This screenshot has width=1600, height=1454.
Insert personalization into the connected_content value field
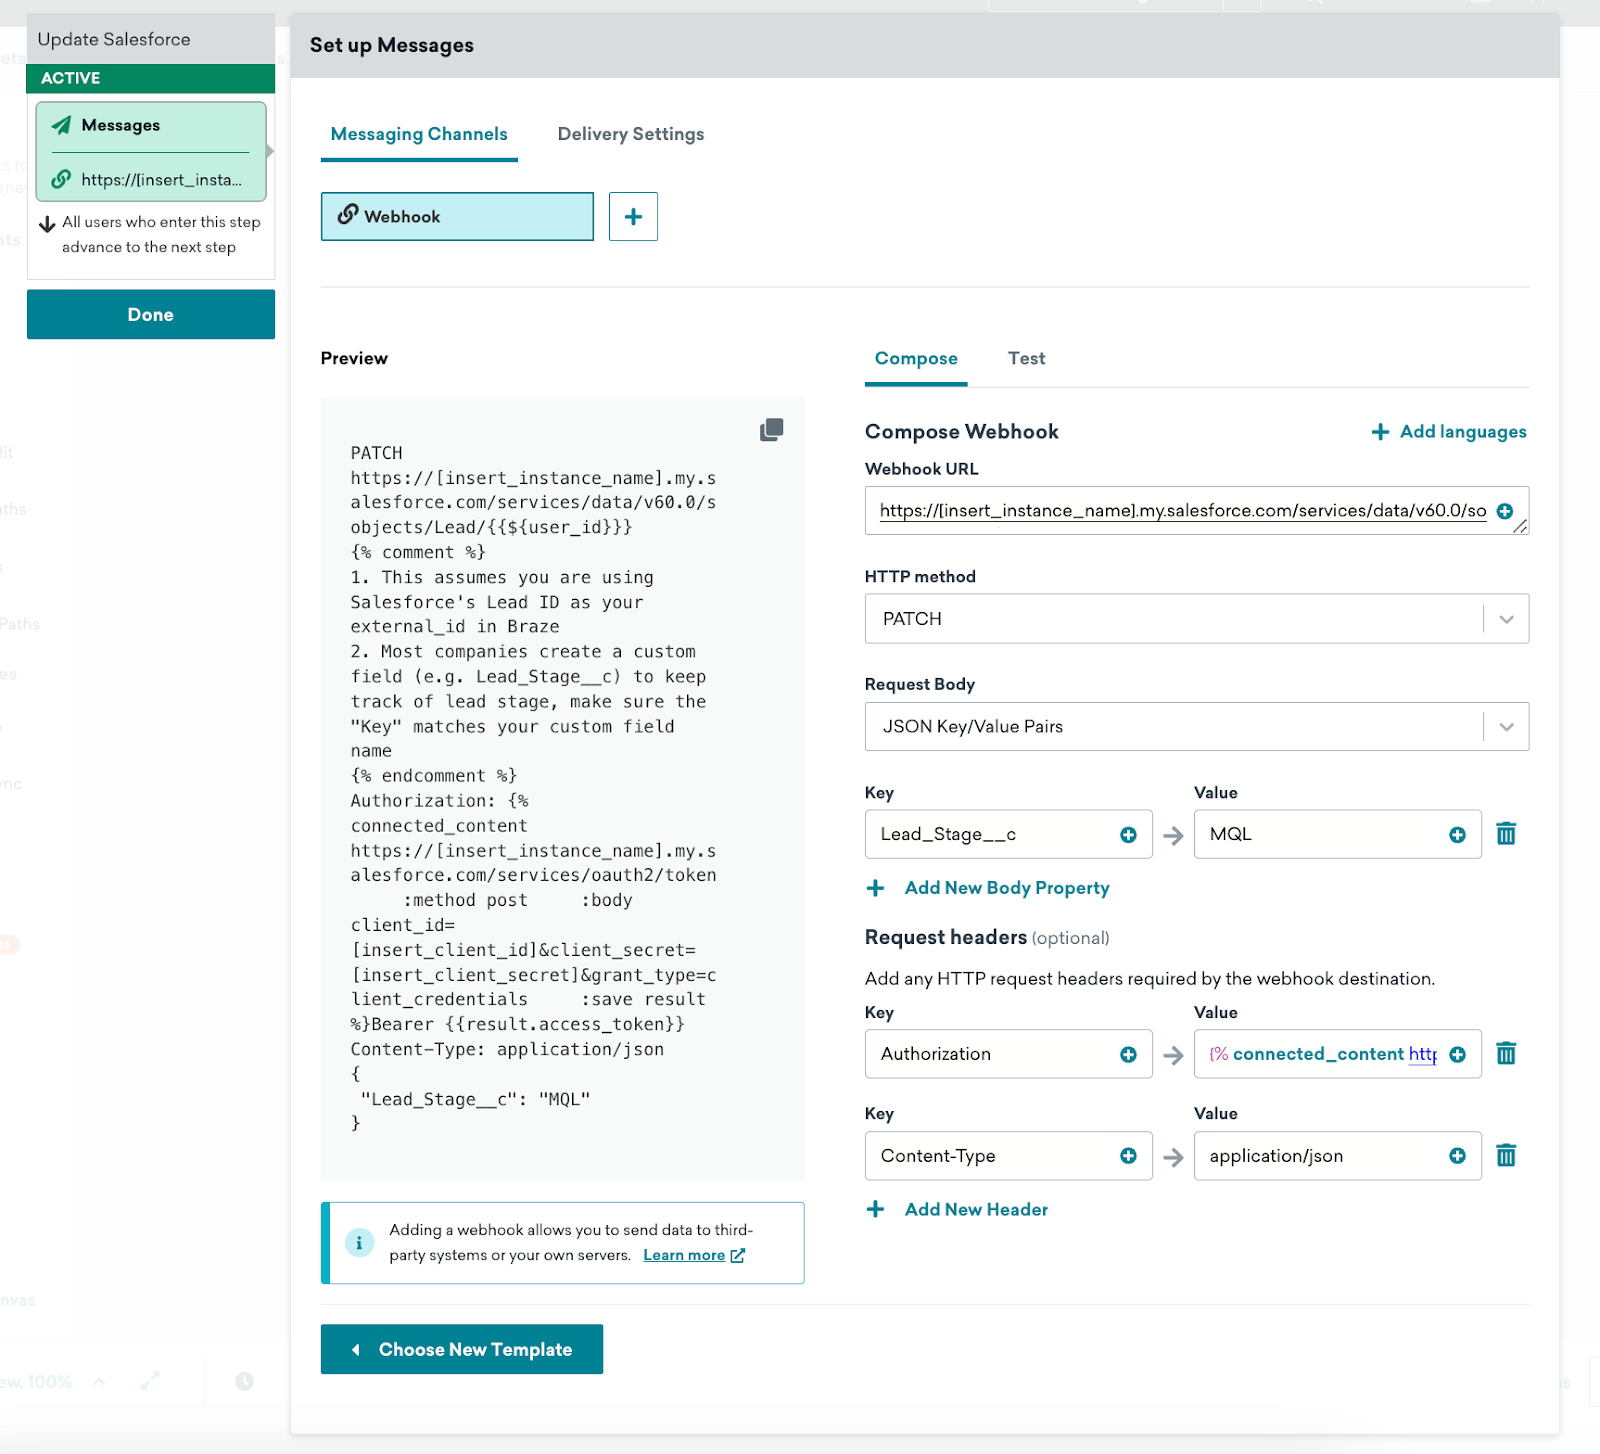tap(1457, 1055)
